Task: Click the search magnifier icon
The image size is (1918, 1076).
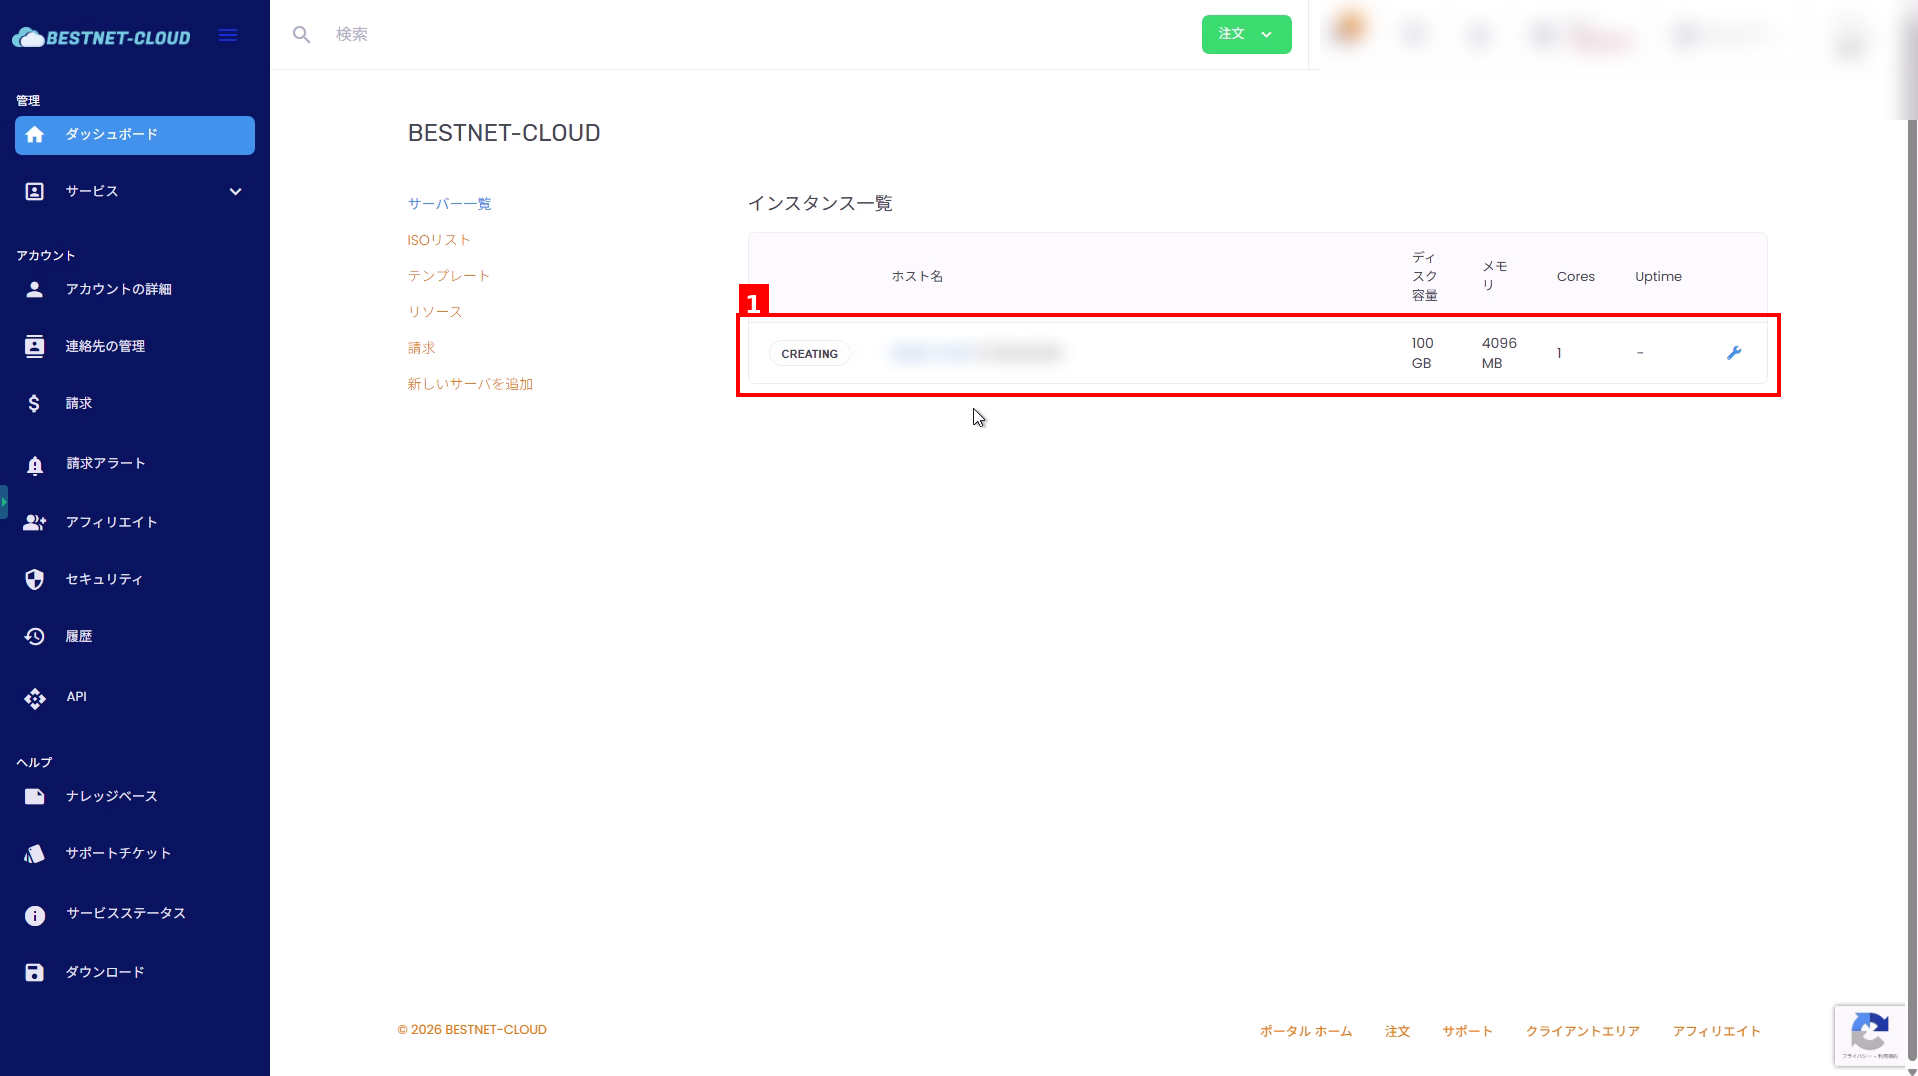Action: coord(301,35)
